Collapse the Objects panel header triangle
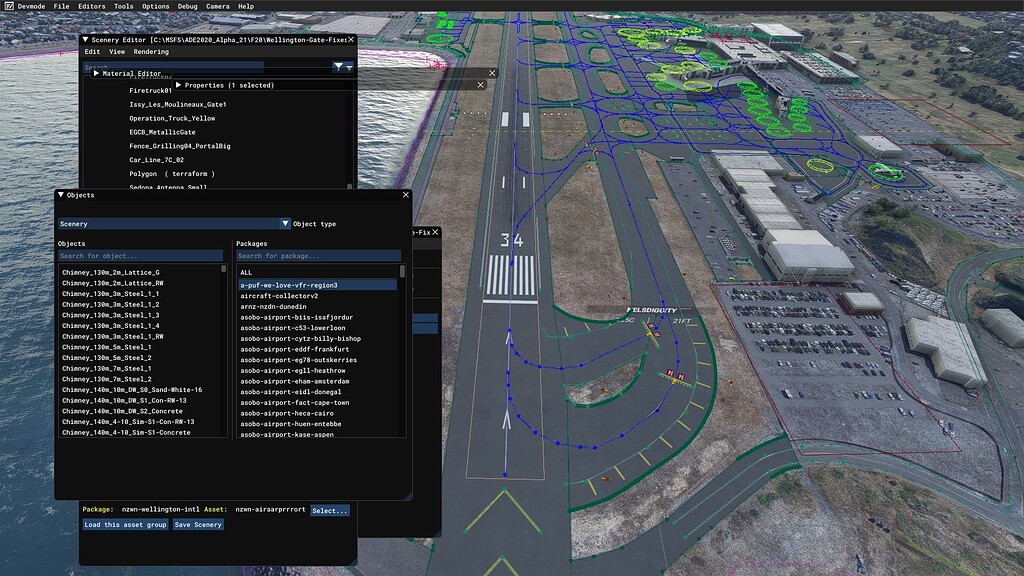The width and height of the screenshot is (1024, 576). point(63,195)
